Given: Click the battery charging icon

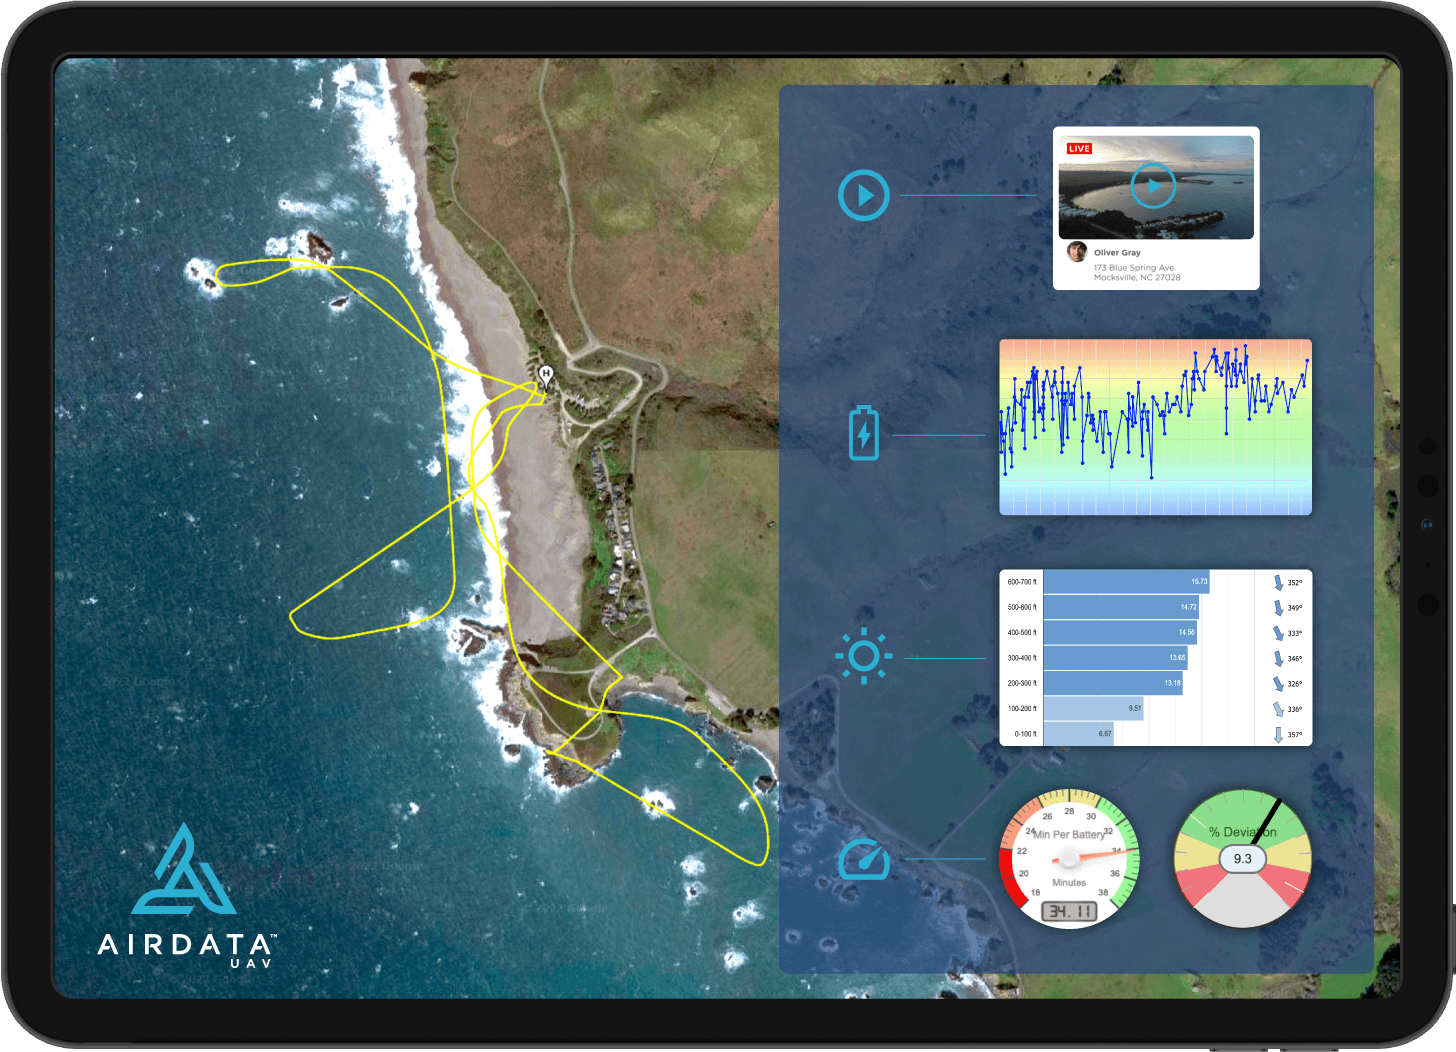Looking at the screenshot, I should pyautogui.click(x=863, y=433).
